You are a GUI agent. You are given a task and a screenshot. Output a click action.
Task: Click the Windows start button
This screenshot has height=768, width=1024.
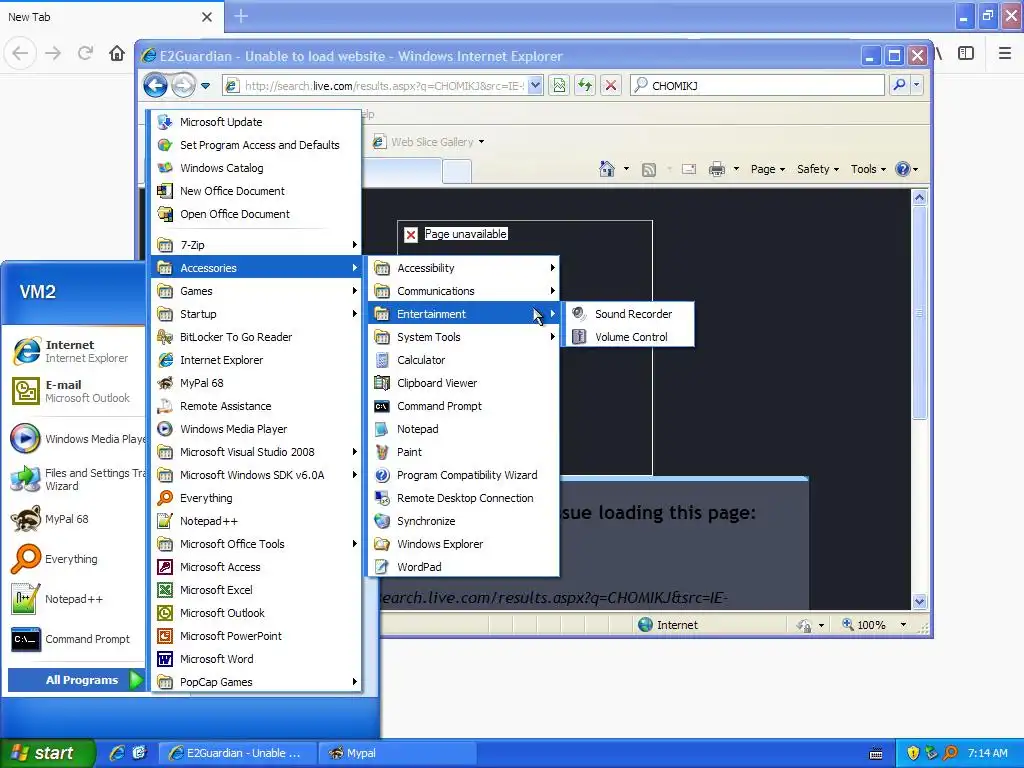pos(46,753)
